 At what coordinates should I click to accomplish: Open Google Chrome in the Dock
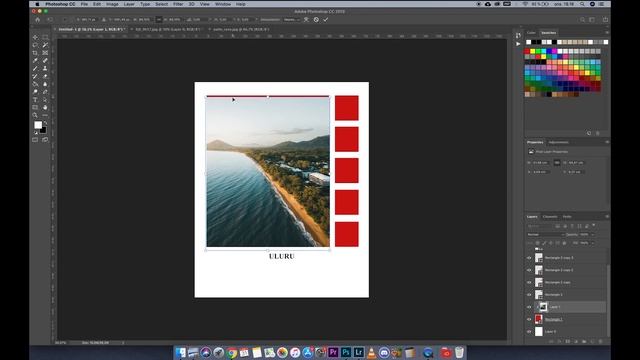coord(231,352)
